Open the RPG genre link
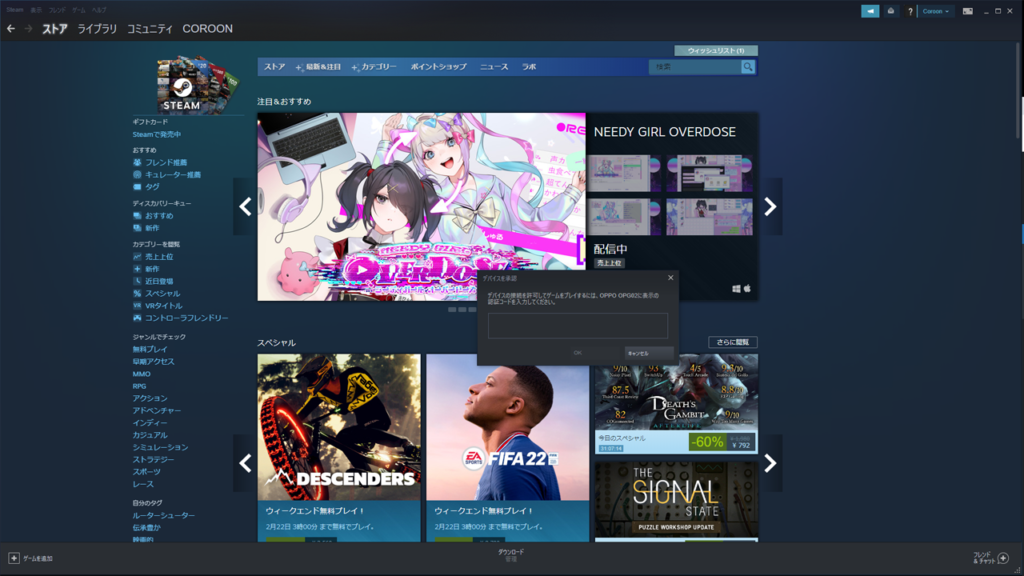This screenshot has width=1024, height=576. click(139, 387)
